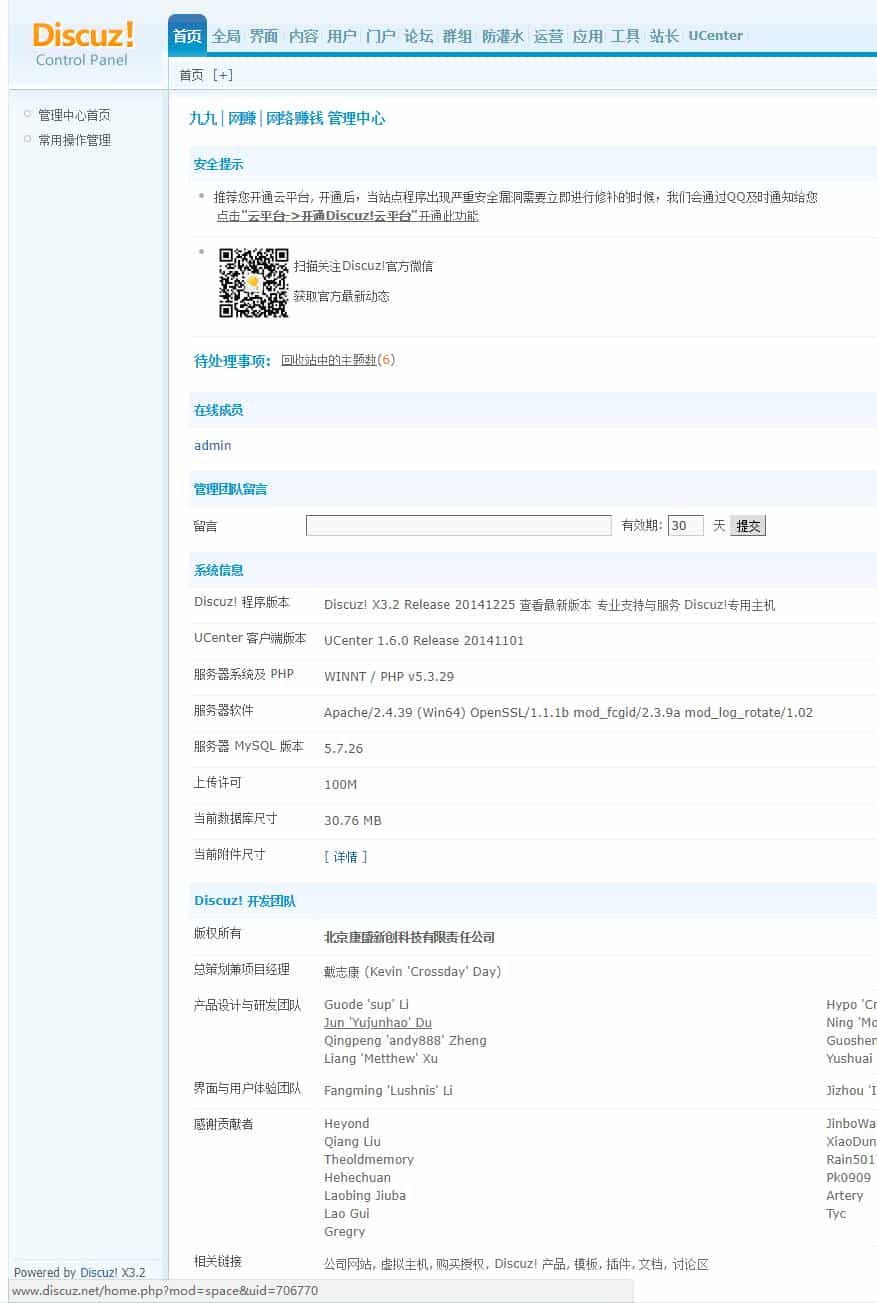
Task: Click the 北京康盛新创科技有限责任公司 company link
Action: tap(410, 938)
